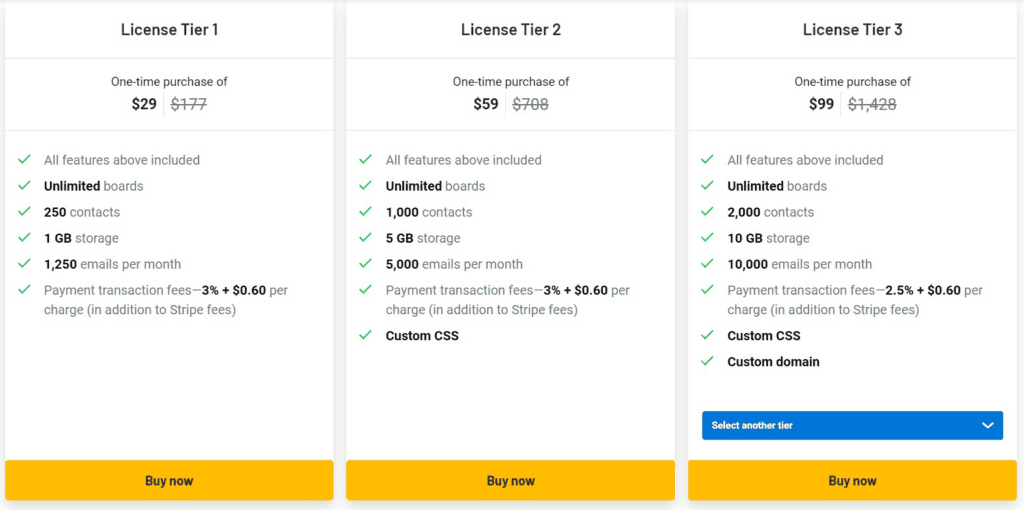Viewport: 1024px width, 510px height.
Task: Select the License Tier 3 heading
Action: [x=852, y=30]
